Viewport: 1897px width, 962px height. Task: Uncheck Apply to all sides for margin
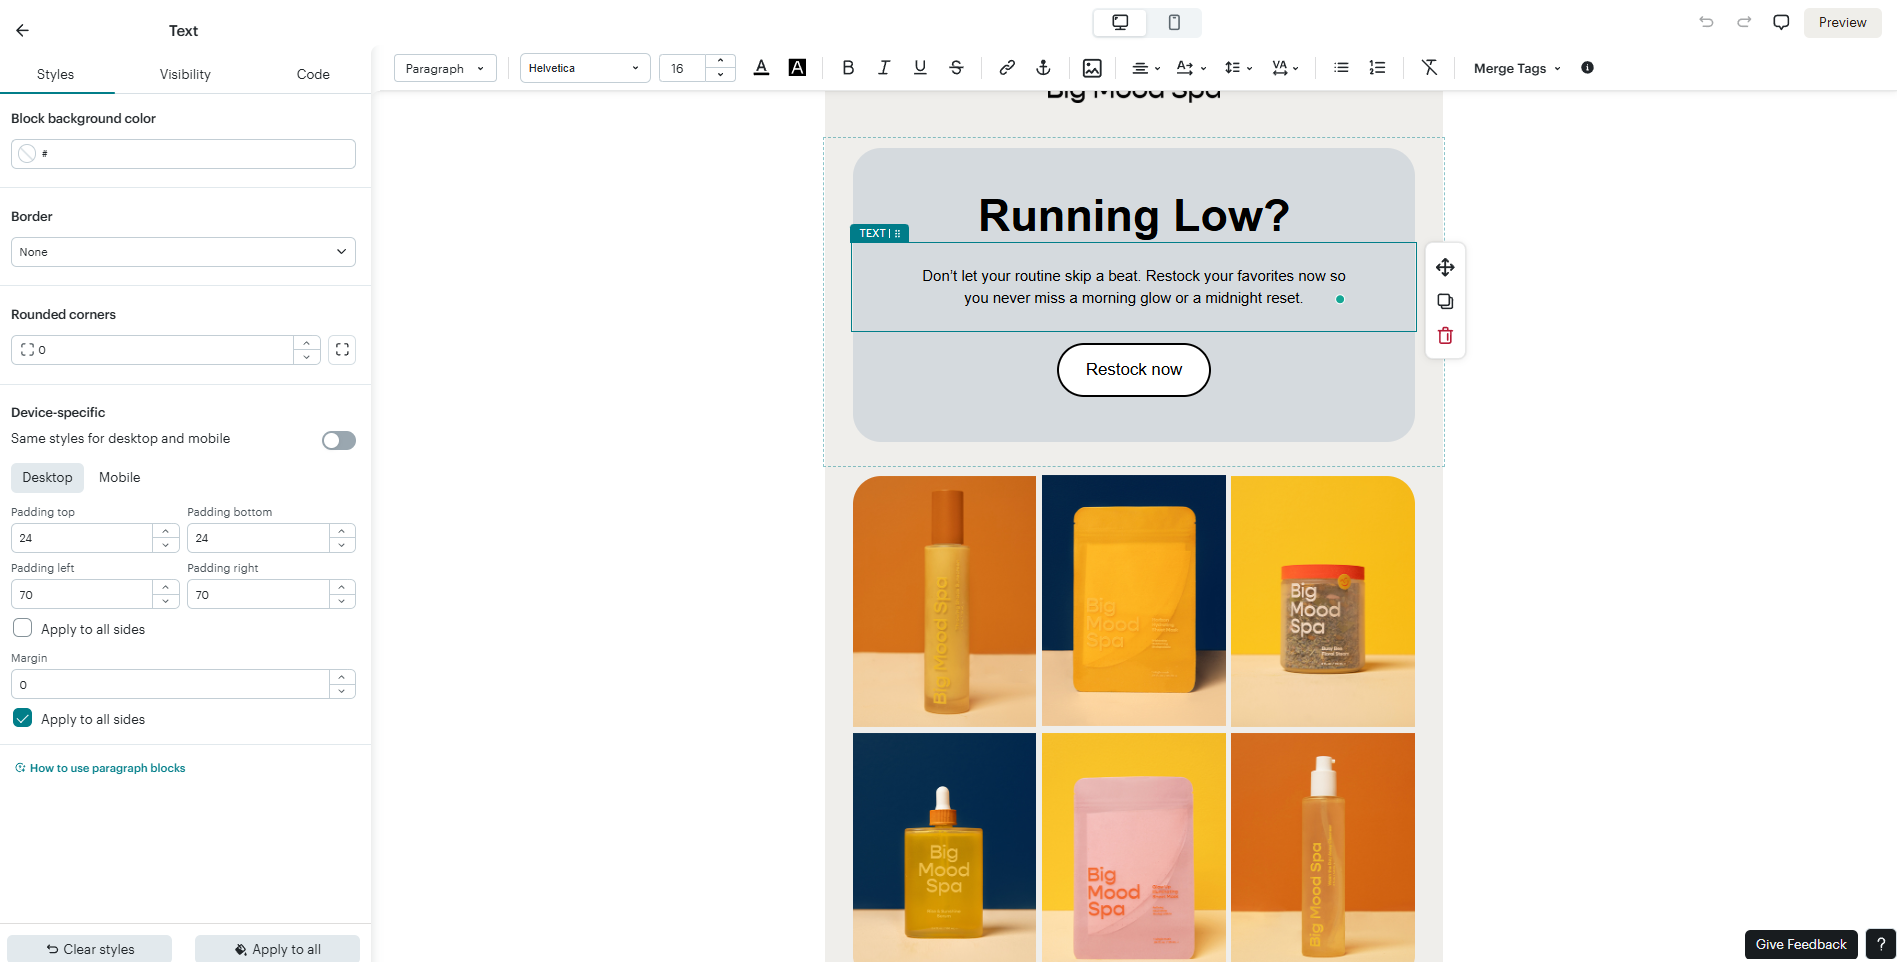tap(22, 718)
